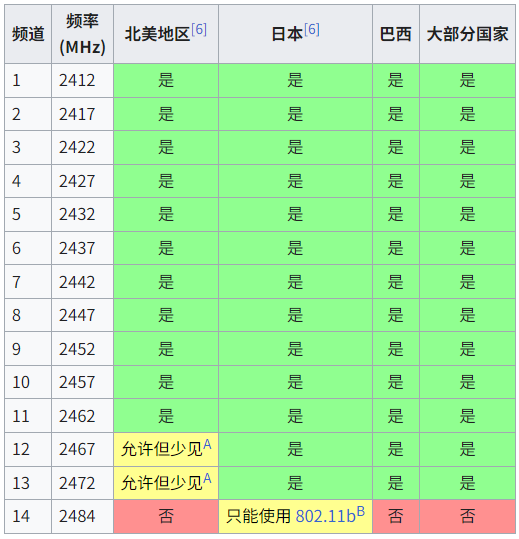Click frequency cell 2442
Screen dimensions: 519x539
coord(82,282)
